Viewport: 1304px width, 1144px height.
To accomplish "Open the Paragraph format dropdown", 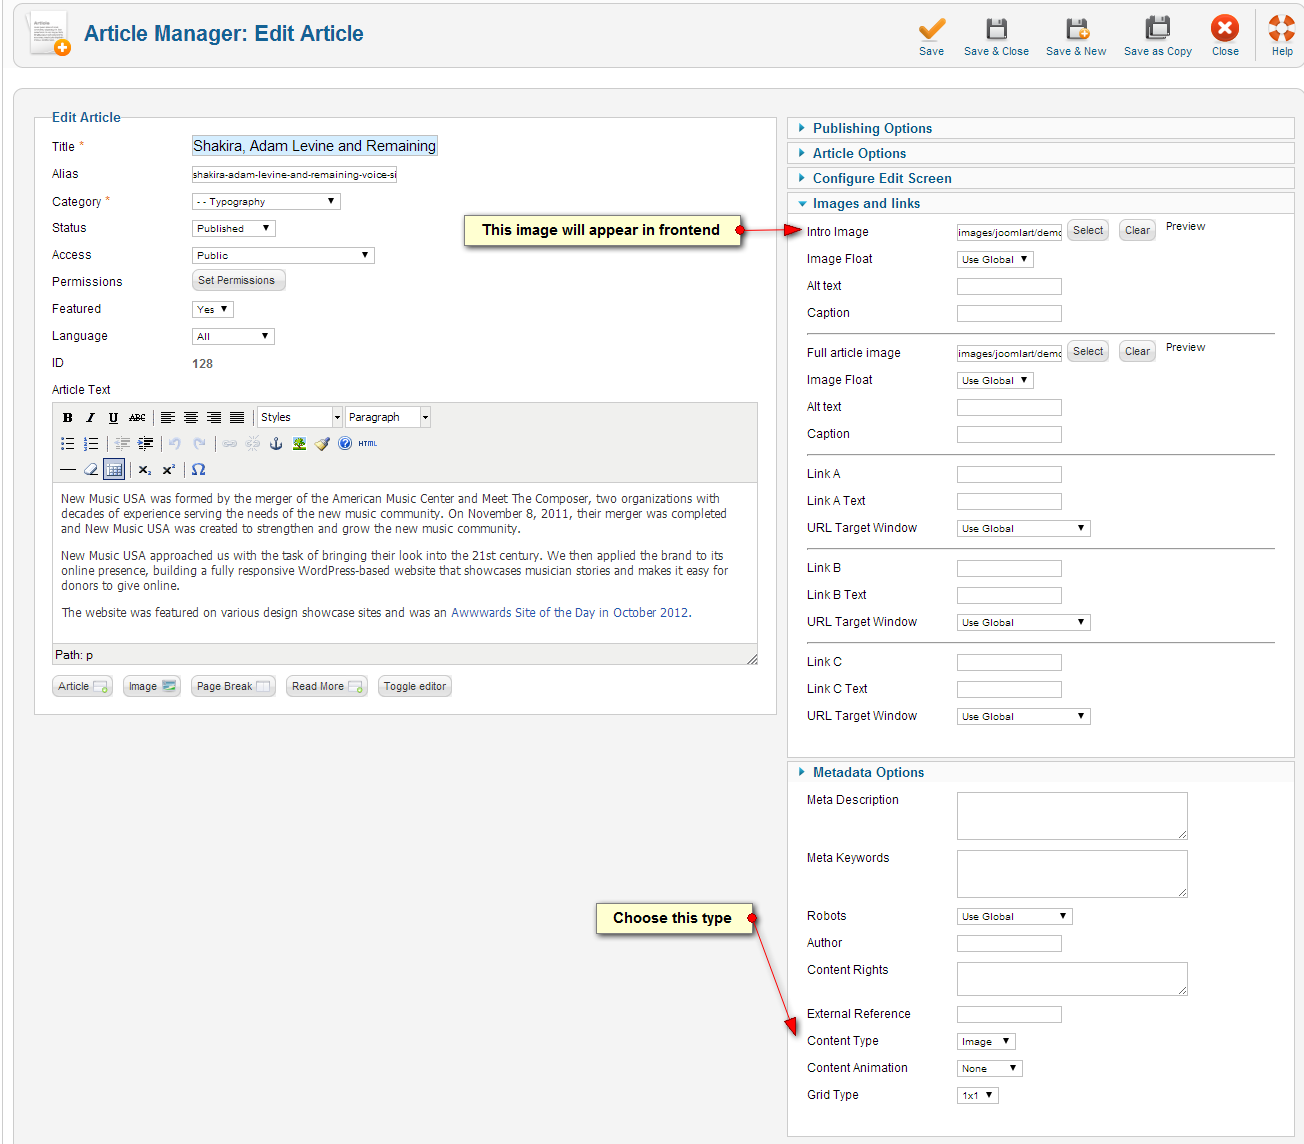I will click(387, 418).
